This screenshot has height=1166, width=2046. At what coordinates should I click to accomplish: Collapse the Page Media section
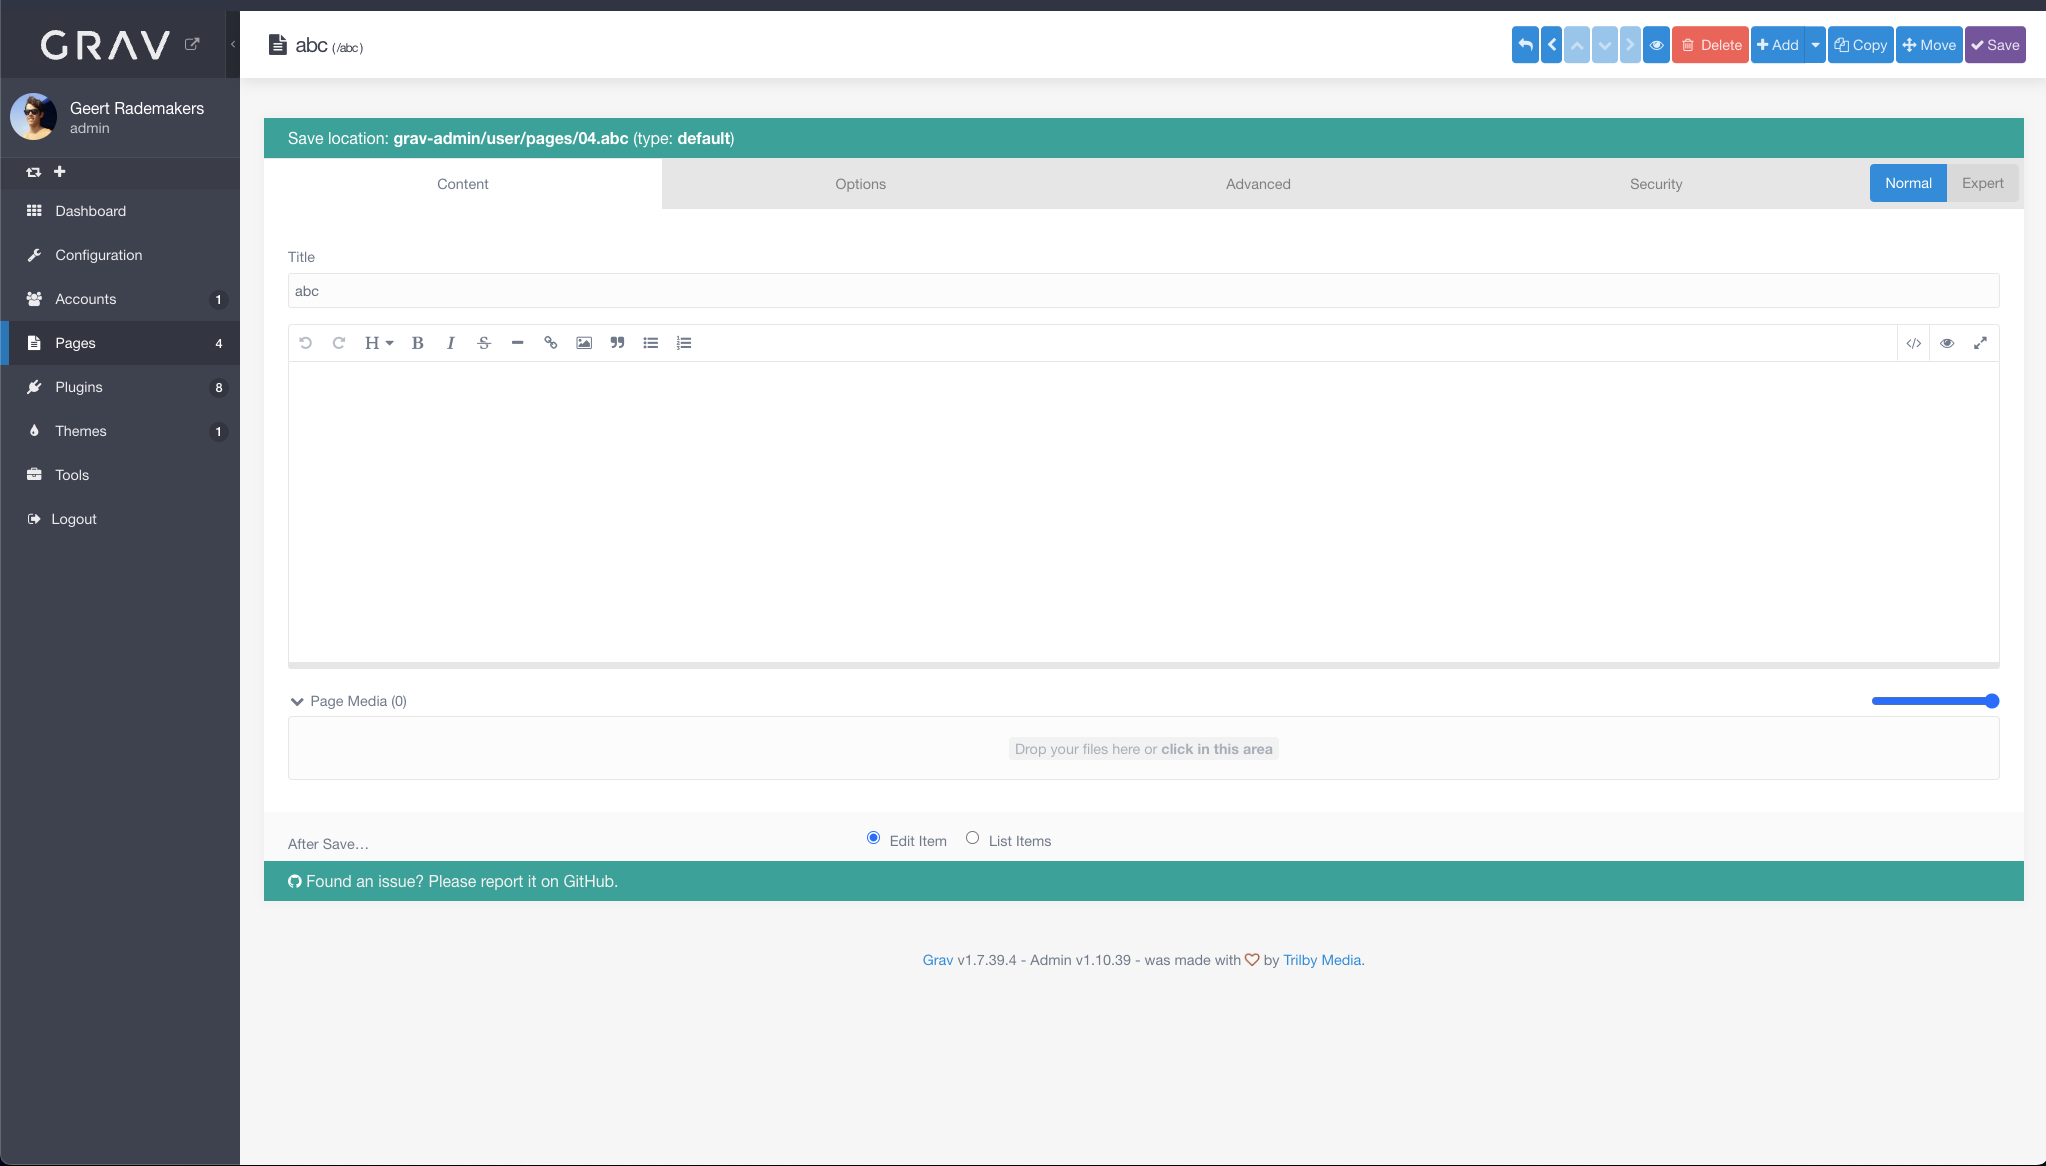[297, 701]
